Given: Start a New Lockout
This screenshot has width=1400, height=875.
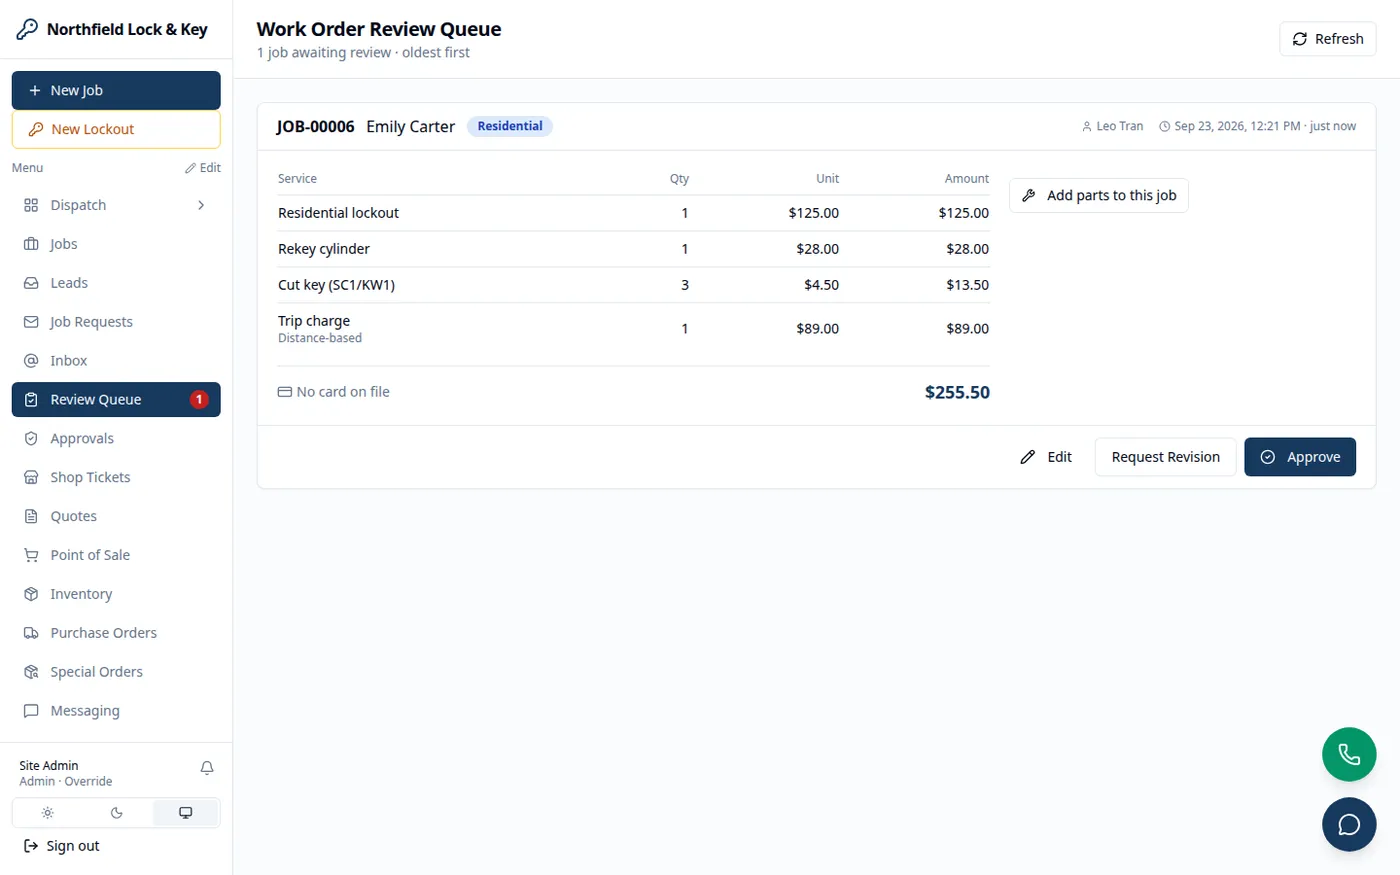Looking at the screenshot, I should pos(116,129).
